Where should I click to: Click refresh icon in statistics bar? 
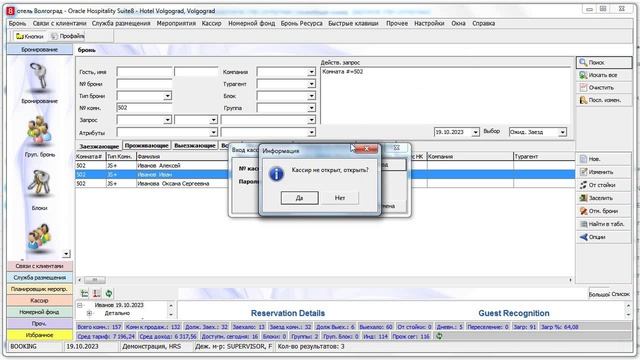click(439, 336)
